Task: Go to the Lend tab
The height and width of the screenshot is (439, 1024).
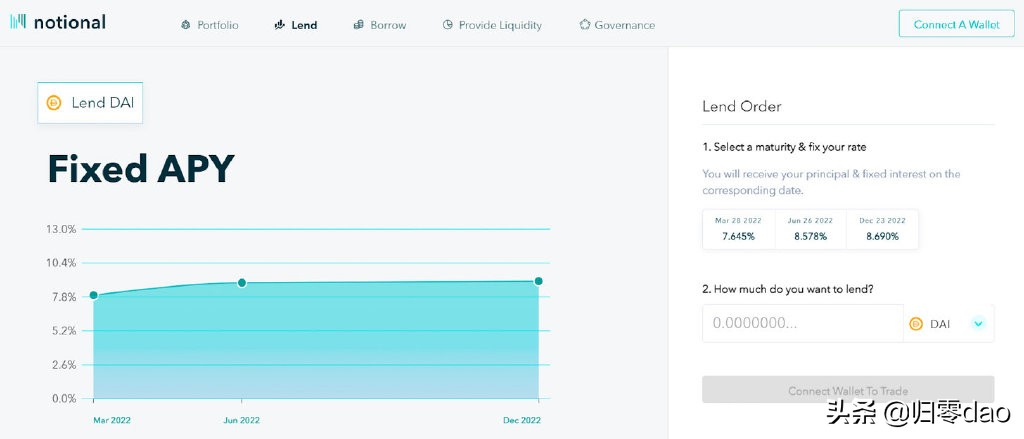Action: pyautogui.click(x=296, y=25)
